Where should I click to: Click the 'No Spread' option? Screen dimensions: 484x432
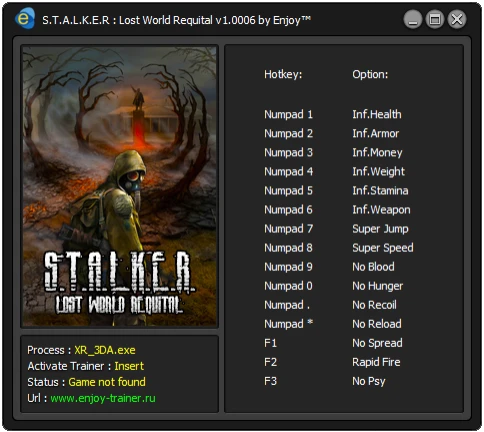377,343
